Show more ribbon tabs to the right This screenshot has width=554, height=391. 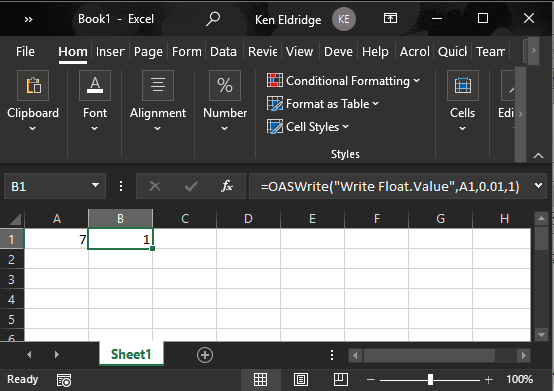[x=533, y=51]
